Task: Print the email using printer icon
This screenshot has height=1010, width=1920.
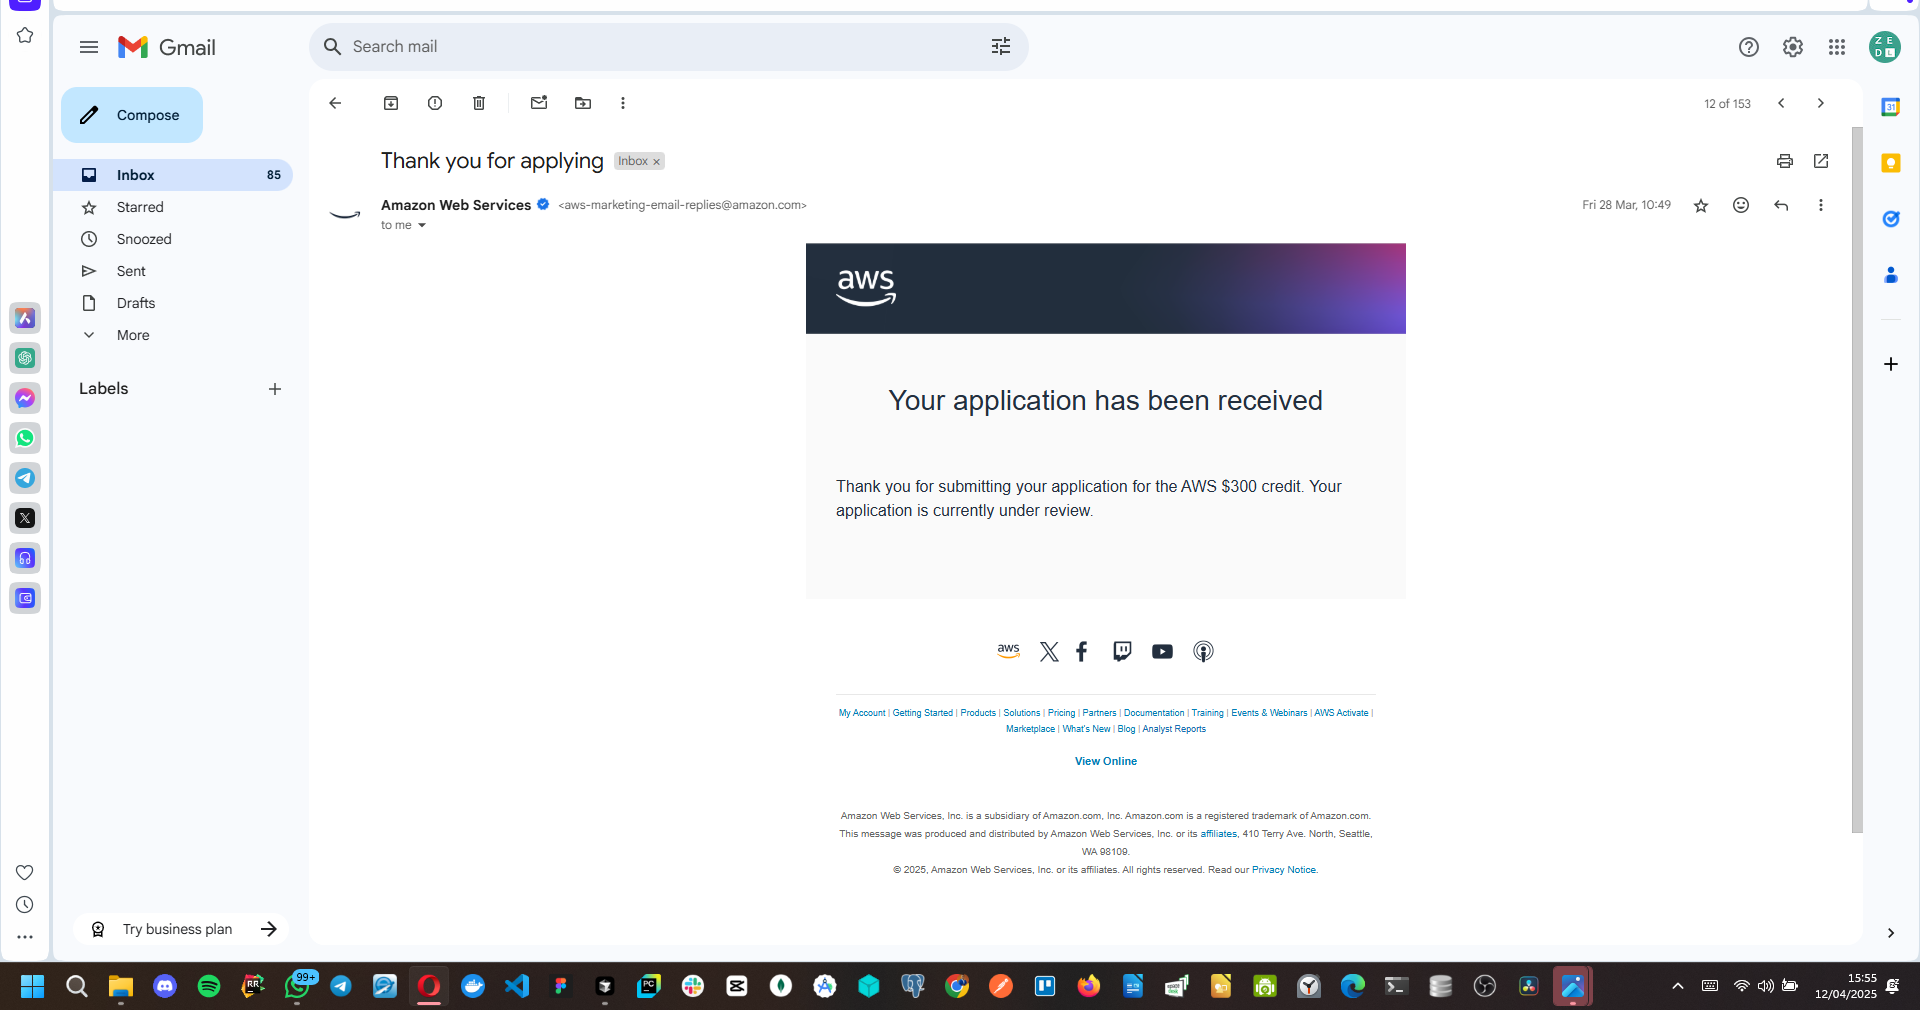Action: [x=1785, y=161]
